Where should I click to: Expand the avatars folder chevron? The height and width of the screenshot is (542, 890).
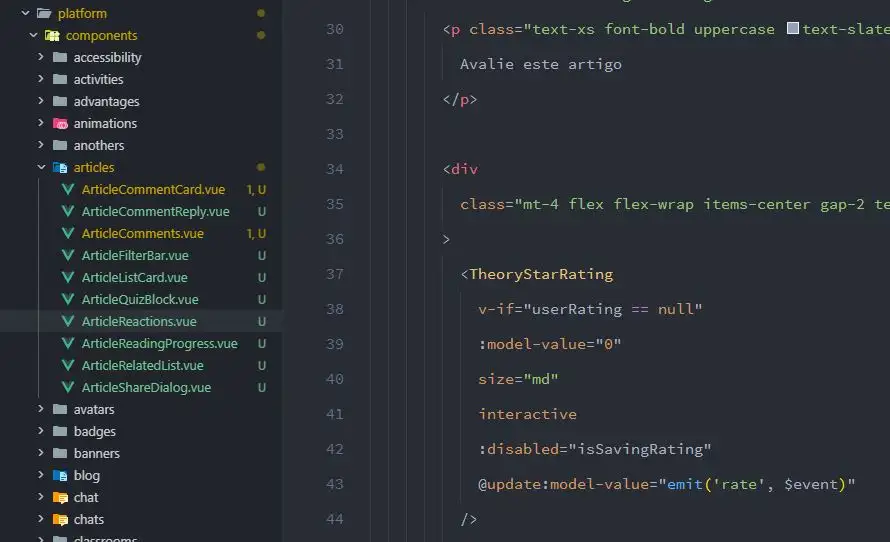[41, 409]
